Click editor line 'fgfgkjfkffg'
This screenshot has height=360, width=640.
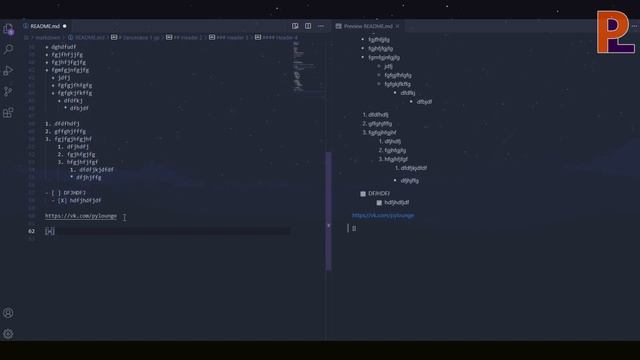coord(72,93)
